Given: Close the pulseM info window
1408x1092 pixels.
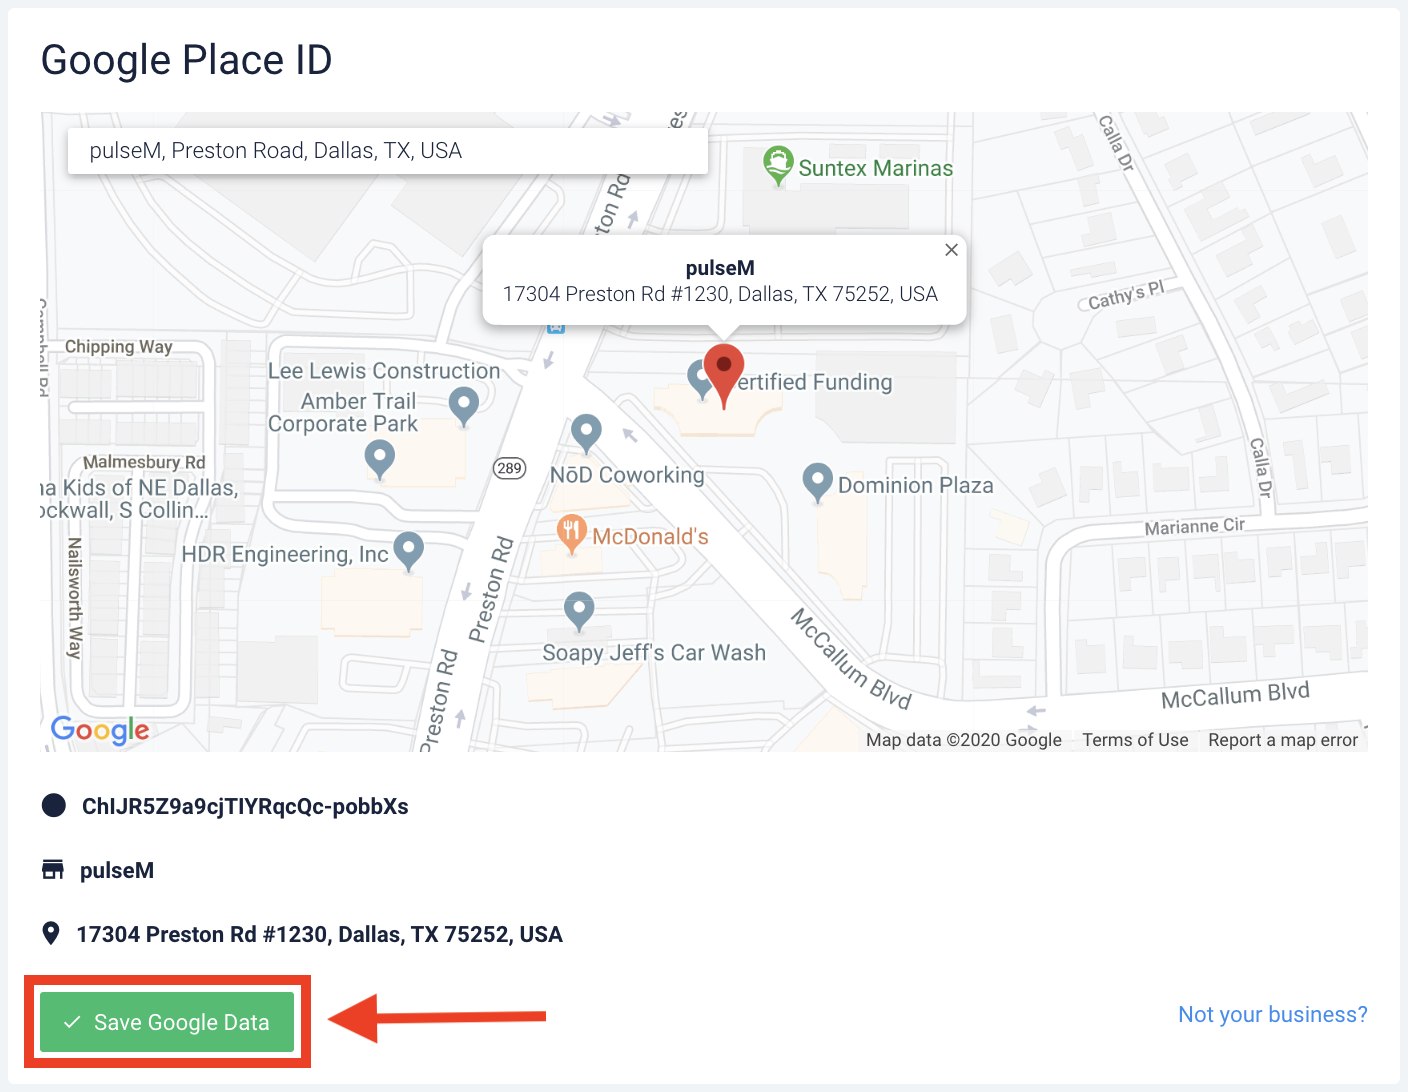Looking at the screenshot, I should 951,250.
